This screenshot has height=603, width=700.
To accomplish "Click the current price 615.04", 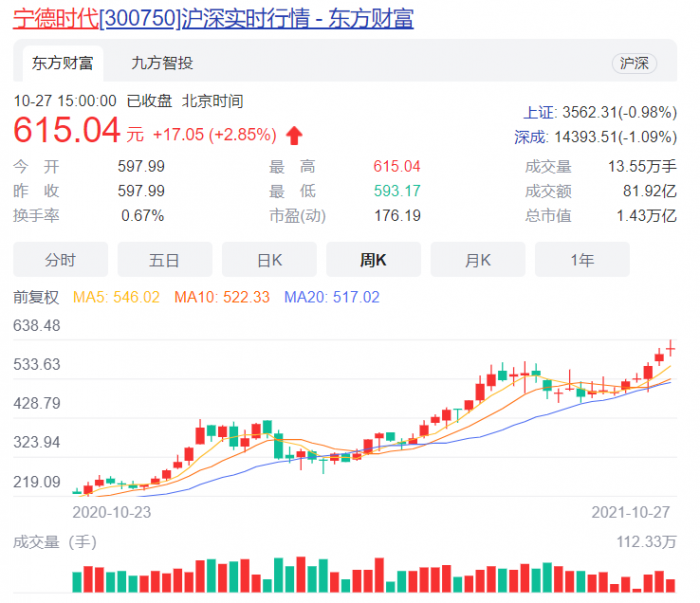I will click(67, 130).
